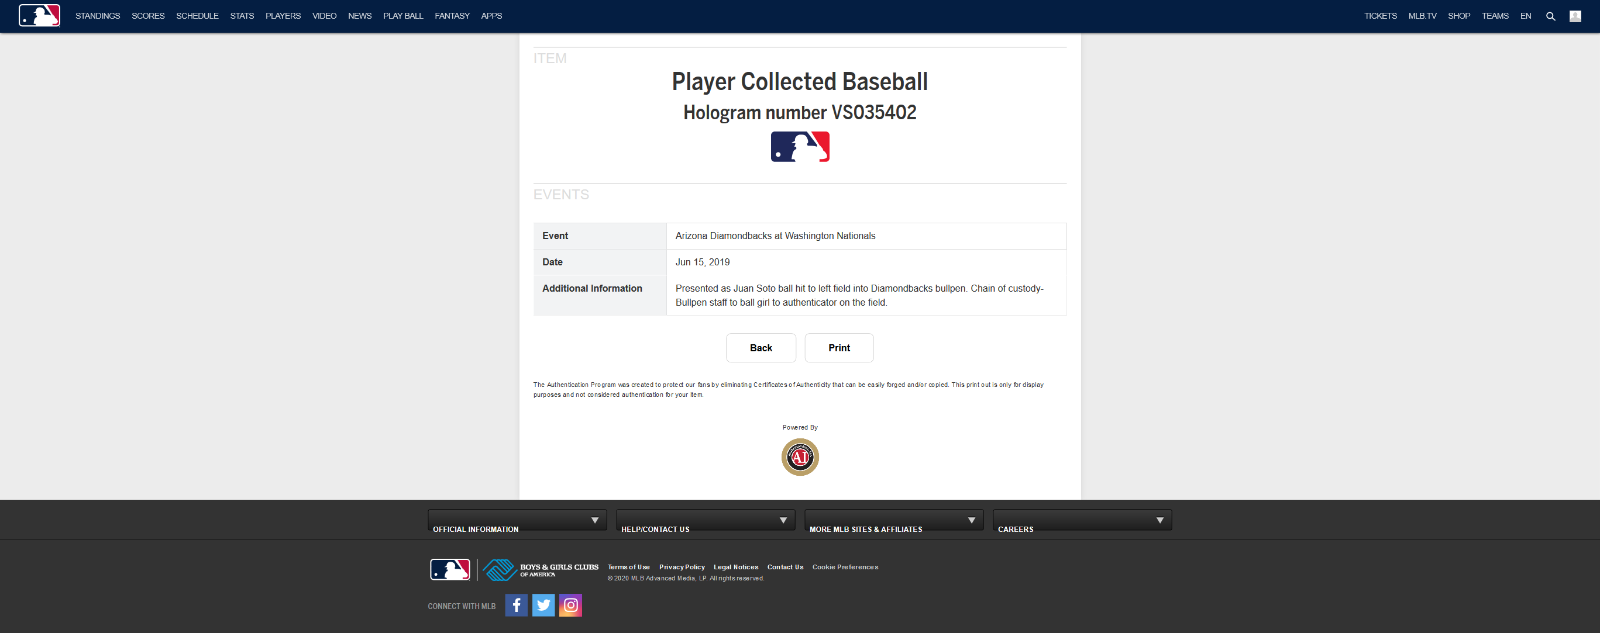Screen dimensions: 1600x633
Task: Click the MLB logo in top navigation
Action: click(x=39, y=16)
